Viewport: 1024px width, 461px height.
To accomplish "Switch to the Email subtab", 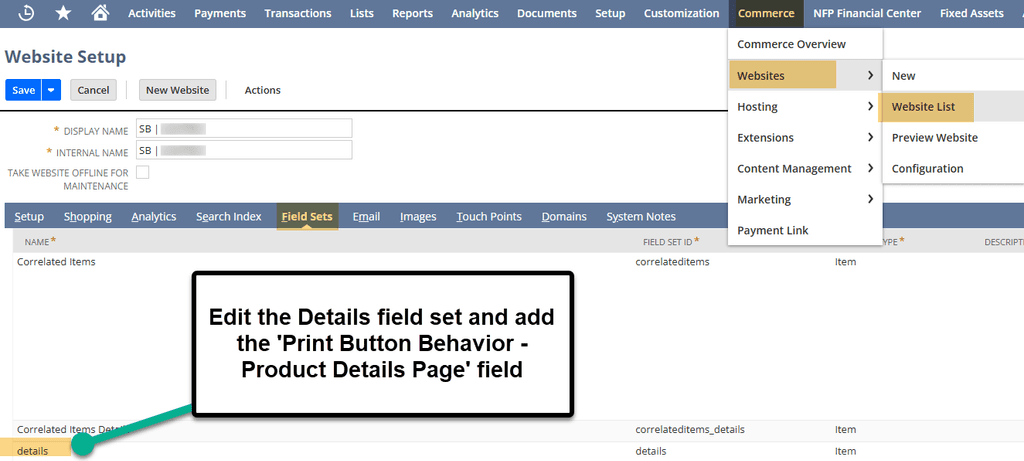I will tap(366, 216).
